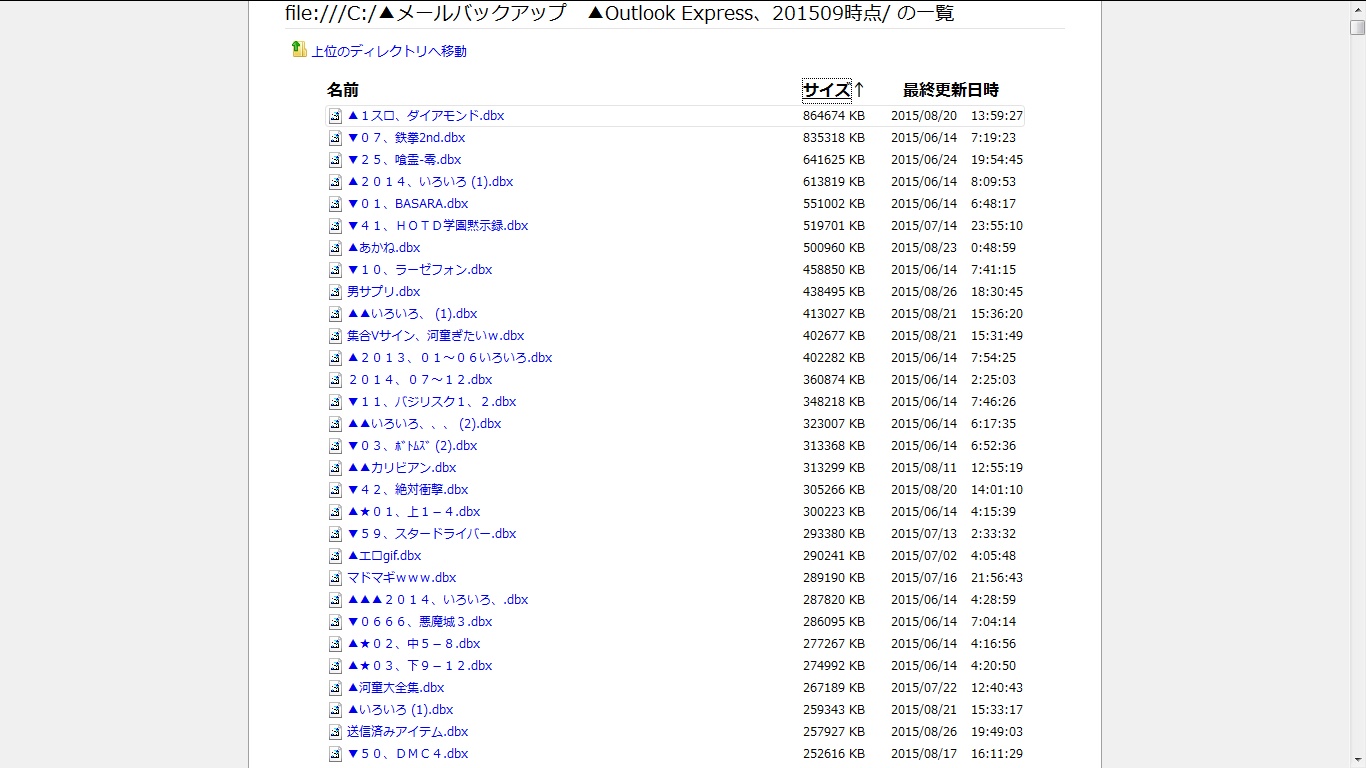
Task: Select date 2015/08/23 on ▲あかね.dbx row
Action: click(x=924, y=248)
